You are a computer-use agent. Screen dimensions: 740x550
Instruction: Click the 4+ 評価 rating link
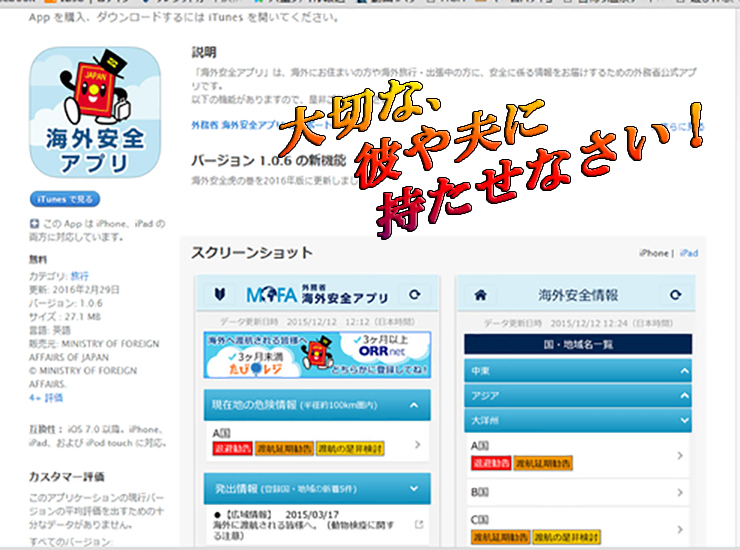[46, 398]
